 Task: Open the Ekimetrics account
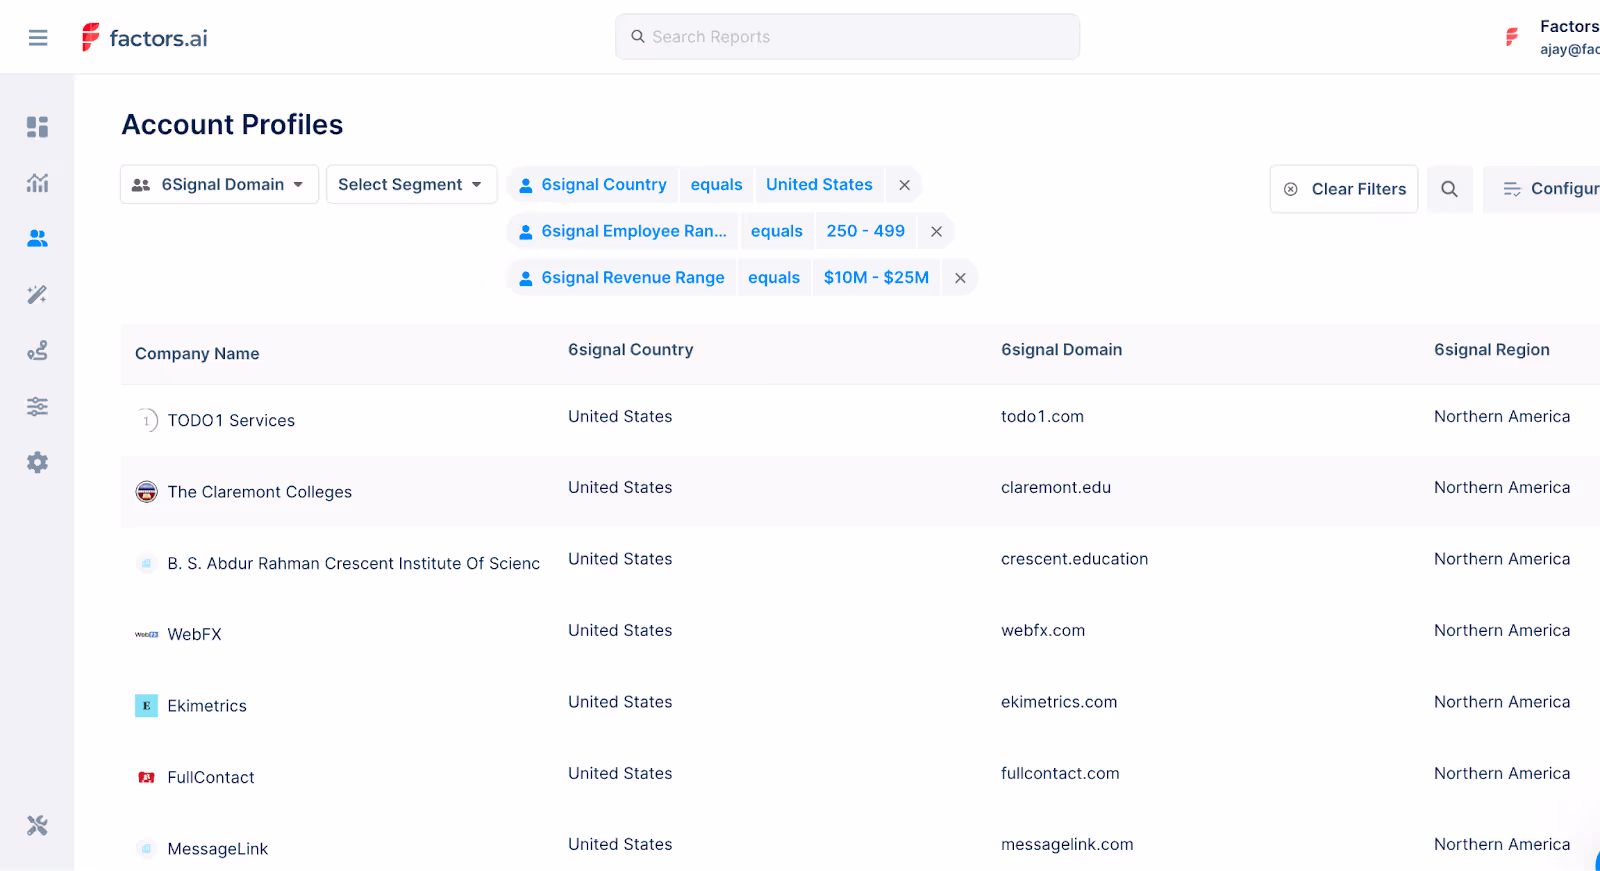tap(207, 706)
